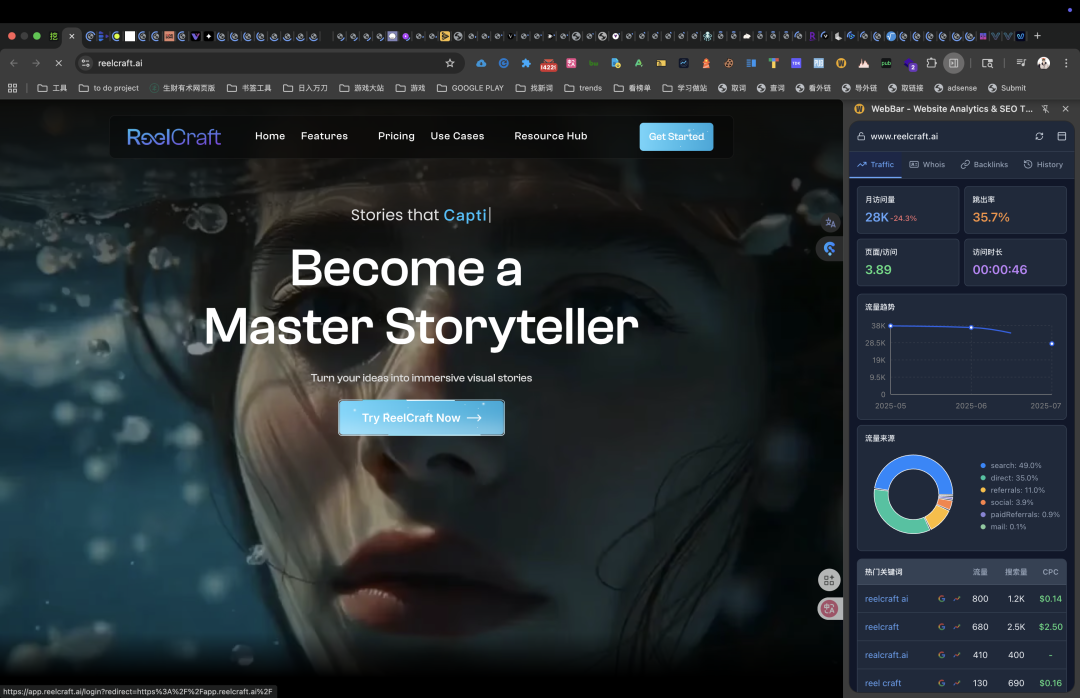
Task: Open the to do project bookmarks folder
Action: tap(109, 88)
